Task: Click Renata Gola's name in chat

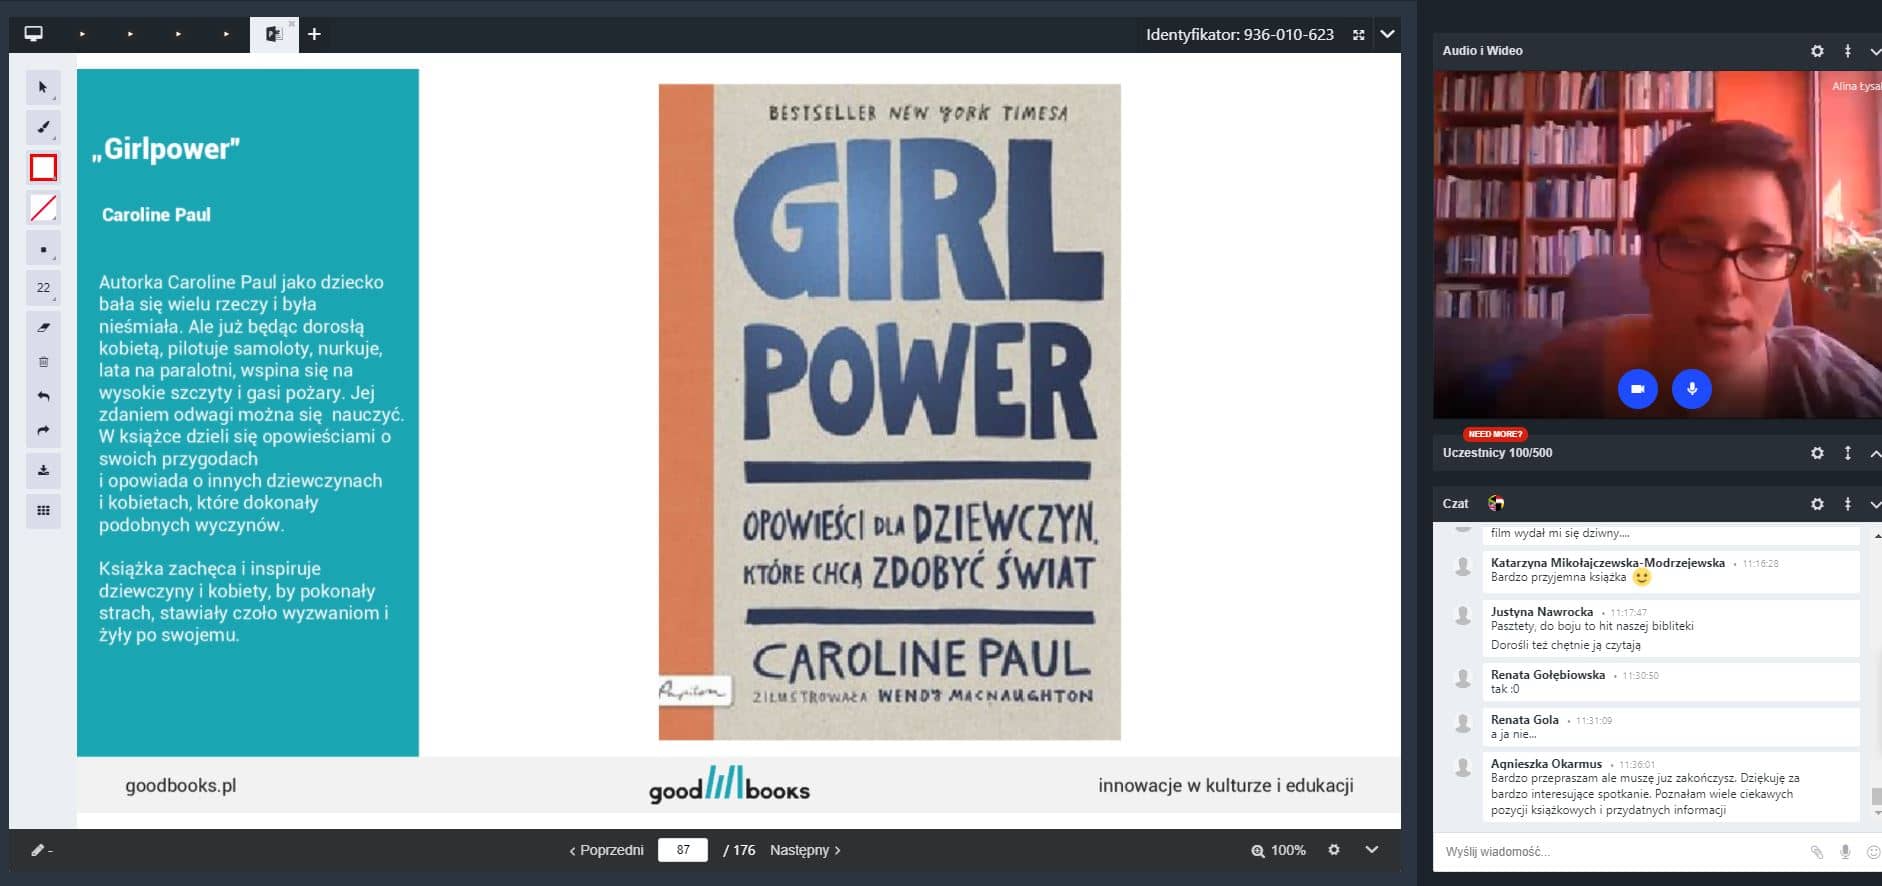Action: pos(1524,720)
